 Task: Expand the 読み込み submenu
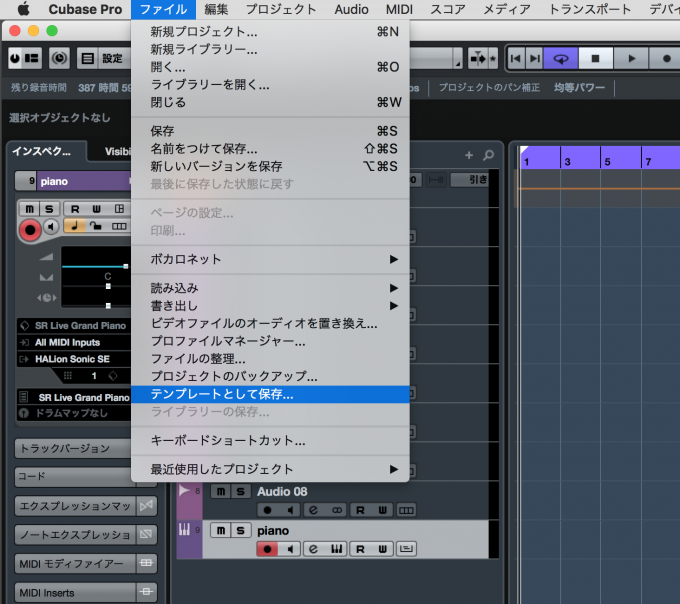[x=270, y=288]
